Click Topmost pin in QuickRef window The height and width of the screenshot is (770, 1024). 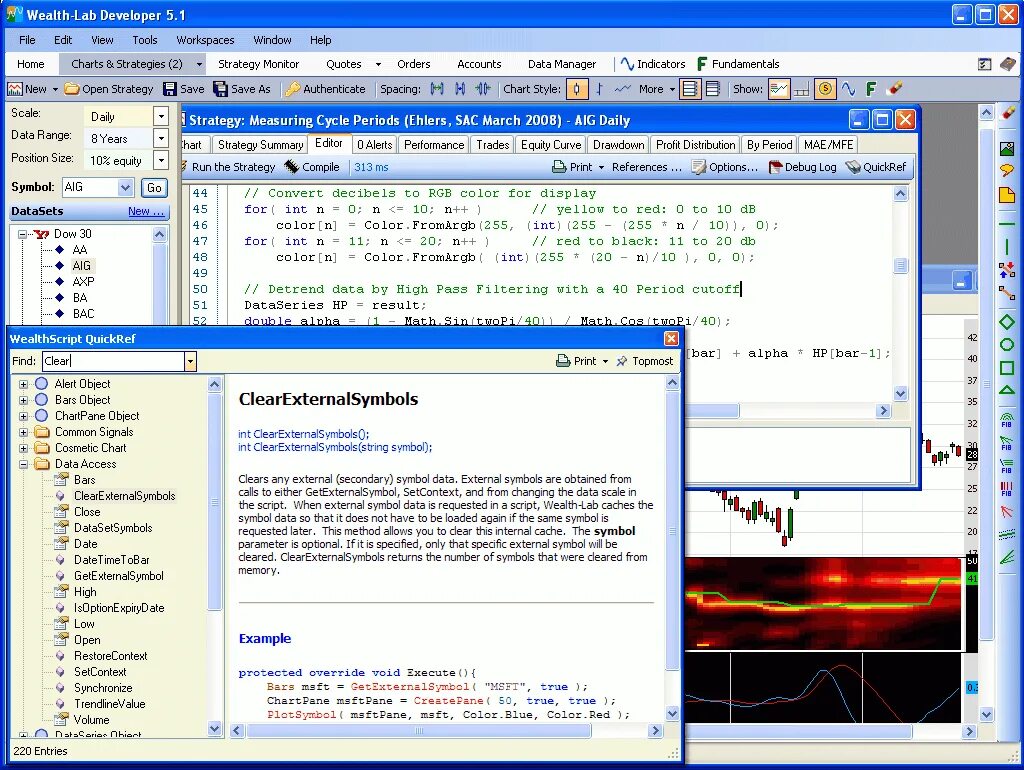coord(645,361)
